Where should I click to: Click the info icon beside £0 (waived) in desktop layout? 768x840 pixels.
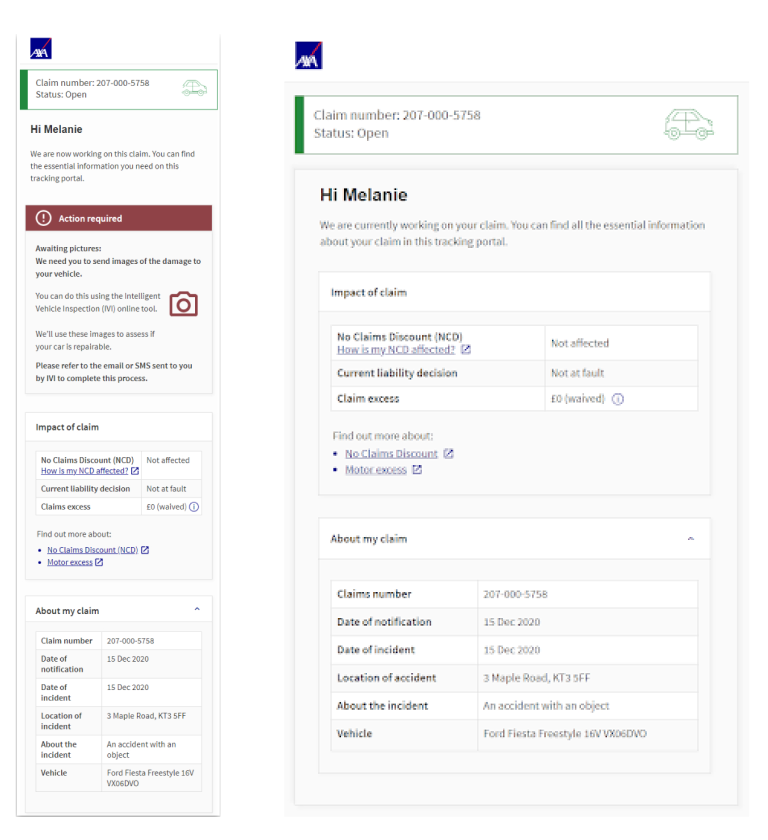pyautogui.click(x=618, y=398)
